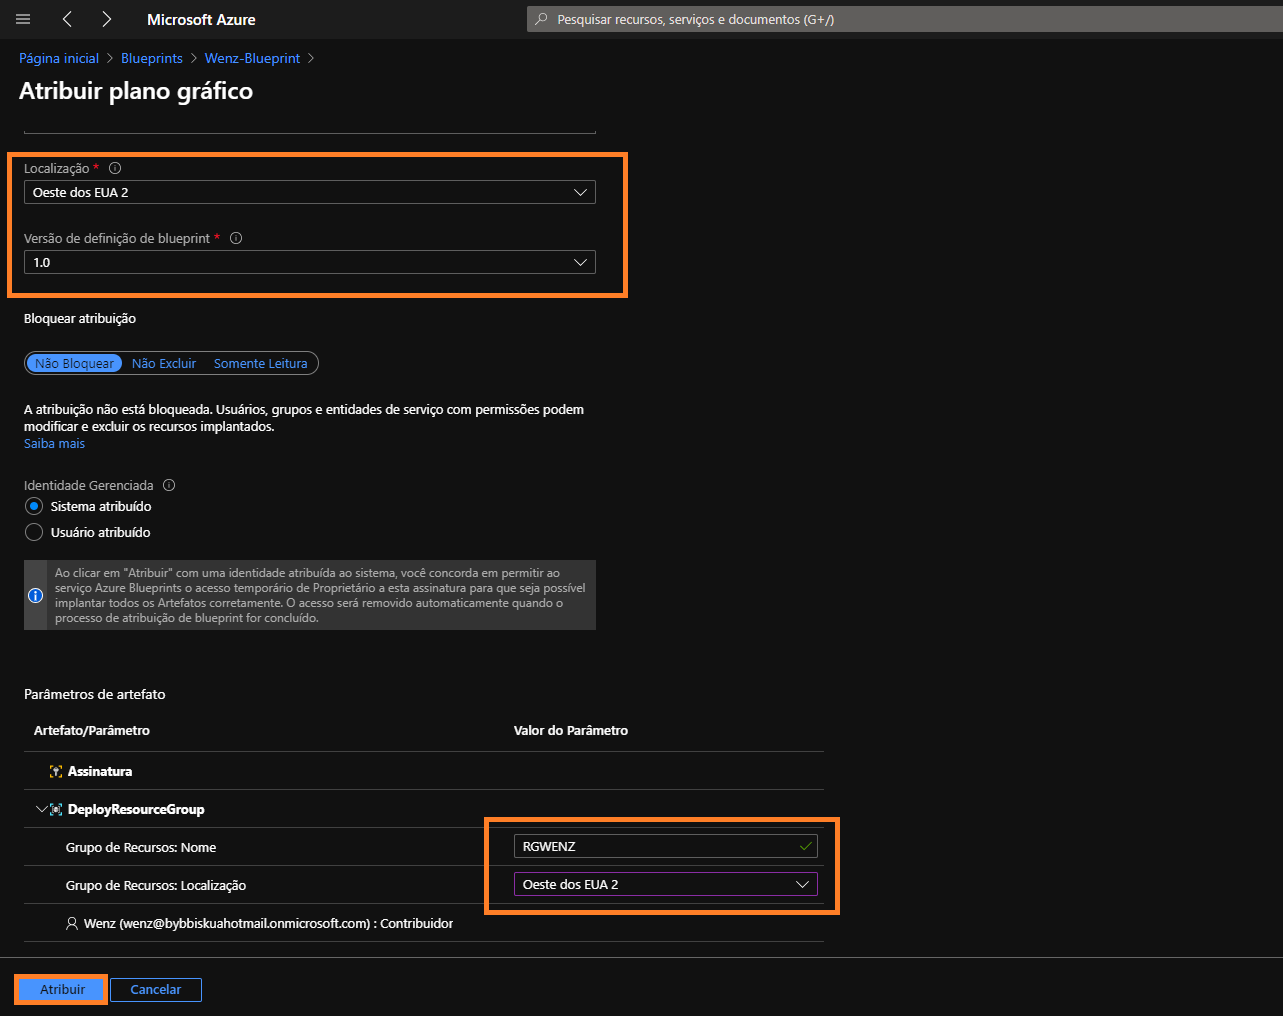
Task: Show info for Versão de definição de blueprint
Action: pyautogui.click(x=236, y=238)
